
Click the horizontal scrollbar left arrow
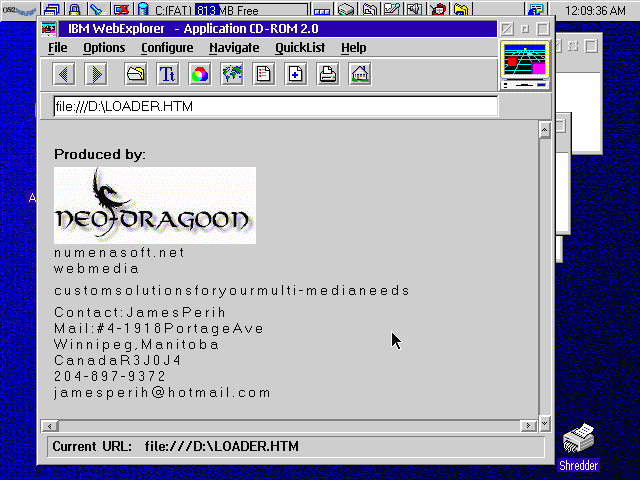pos(50,426)
